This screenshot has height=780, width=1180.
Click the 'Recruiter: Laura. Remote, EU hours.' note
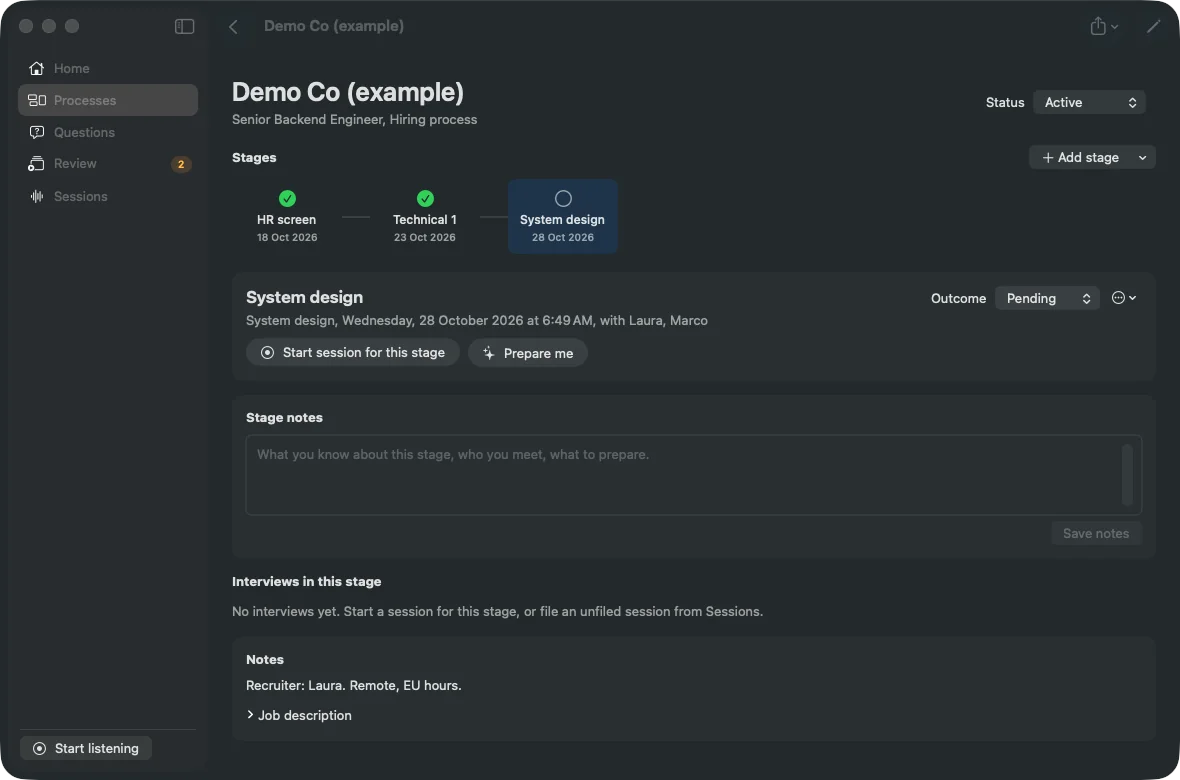[x=354, y=685]
